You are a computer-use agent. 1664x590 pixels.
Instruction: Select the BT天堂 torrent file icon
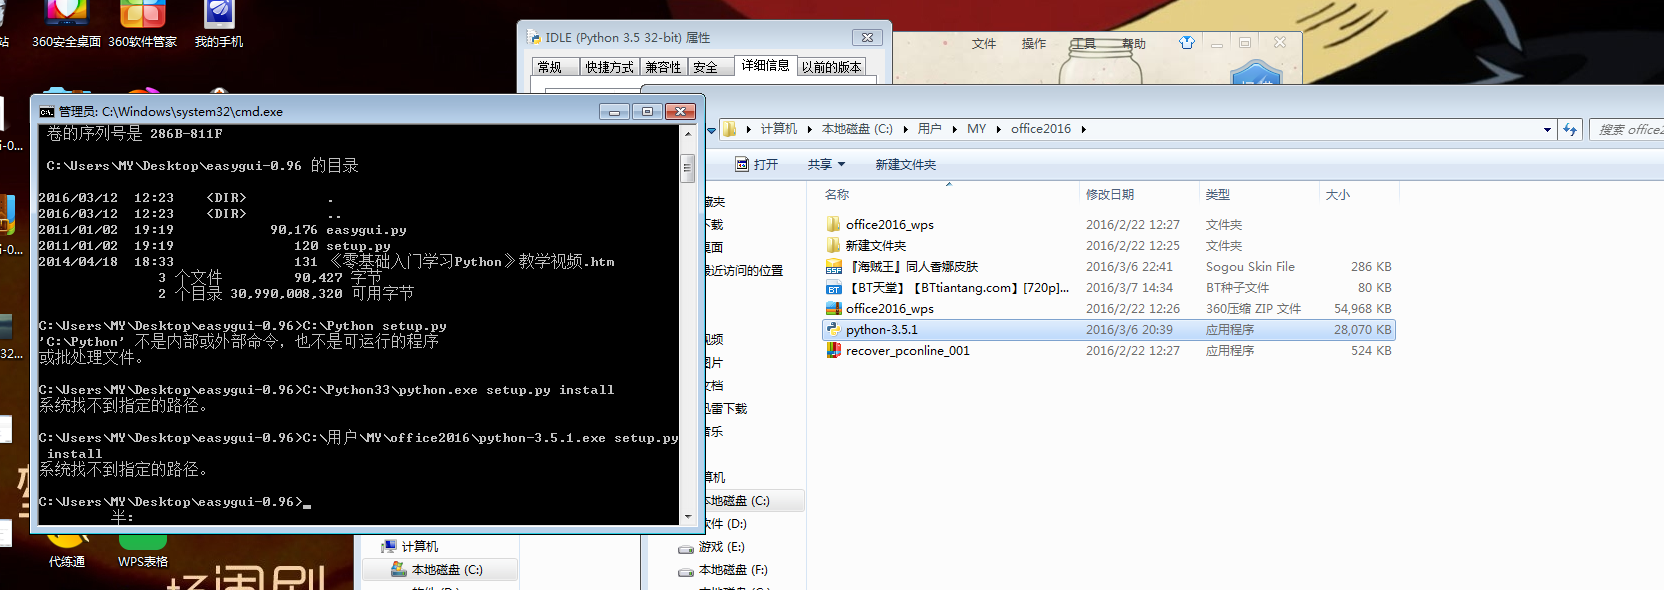coord(833,288)
